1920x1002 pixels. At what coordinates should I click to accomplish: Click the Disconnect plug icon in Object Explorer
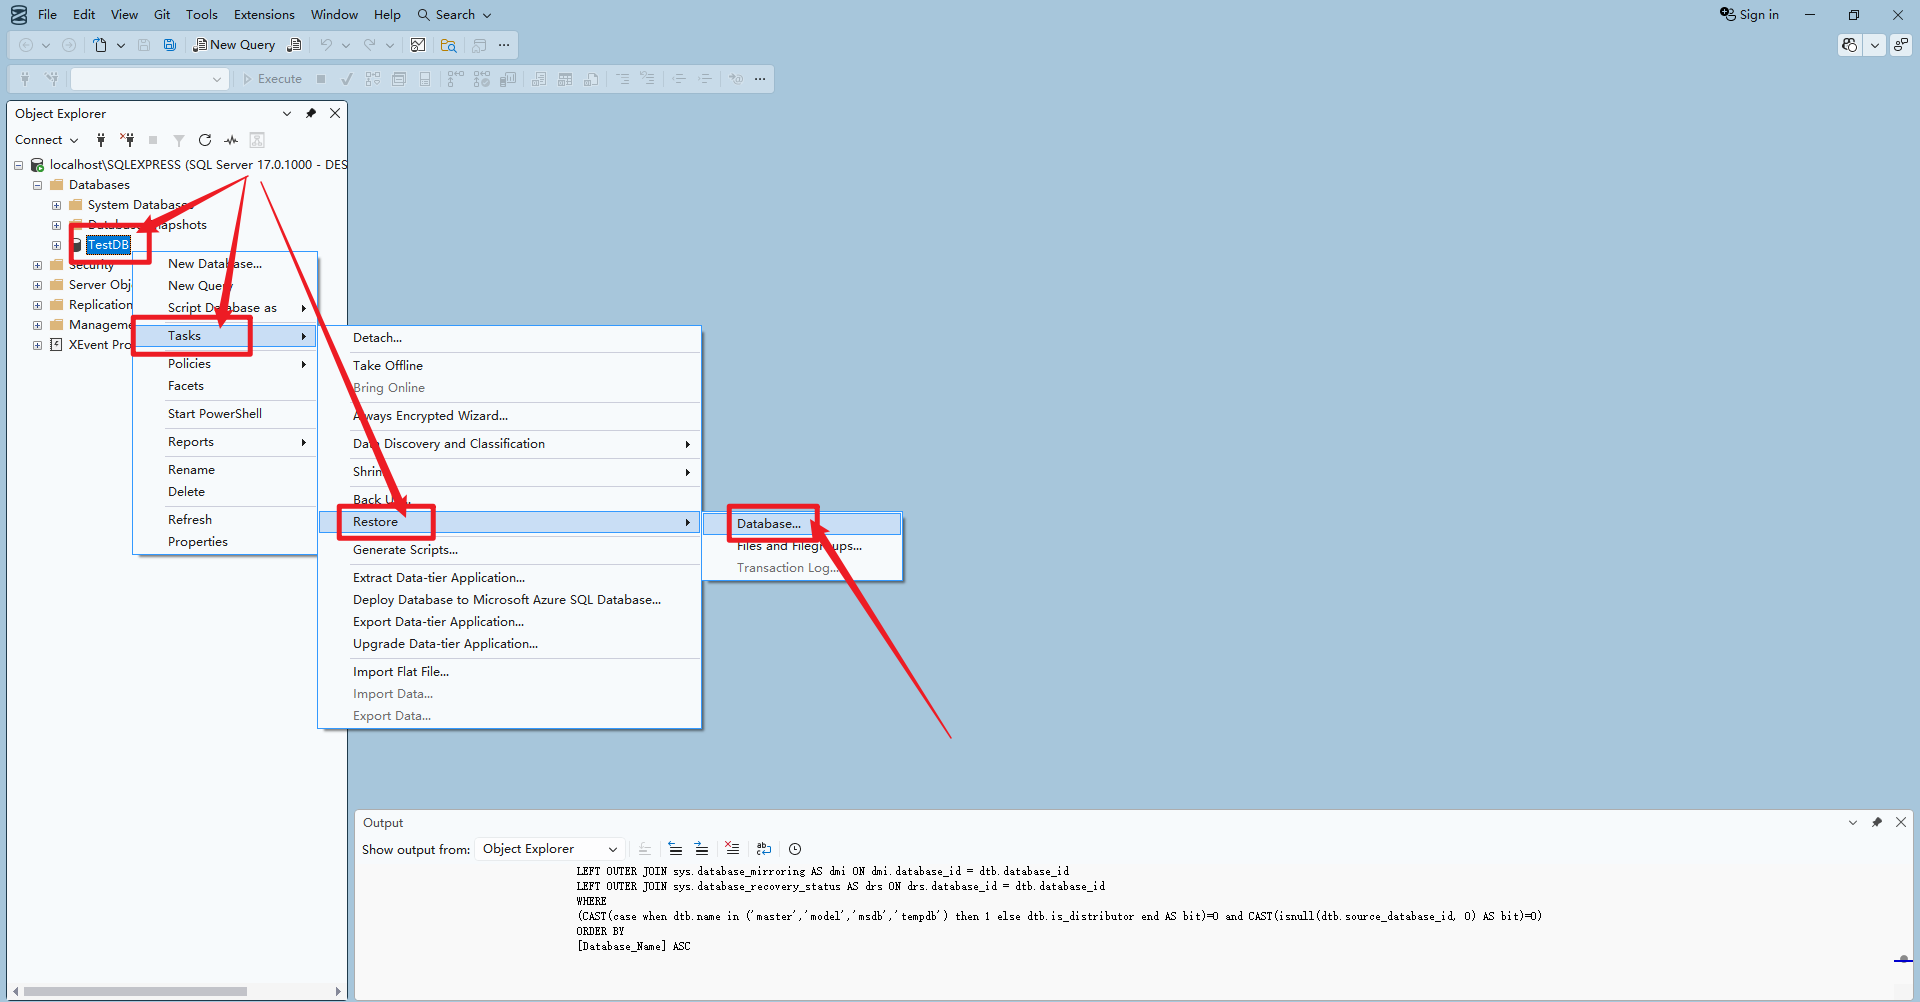pos(127,140)
